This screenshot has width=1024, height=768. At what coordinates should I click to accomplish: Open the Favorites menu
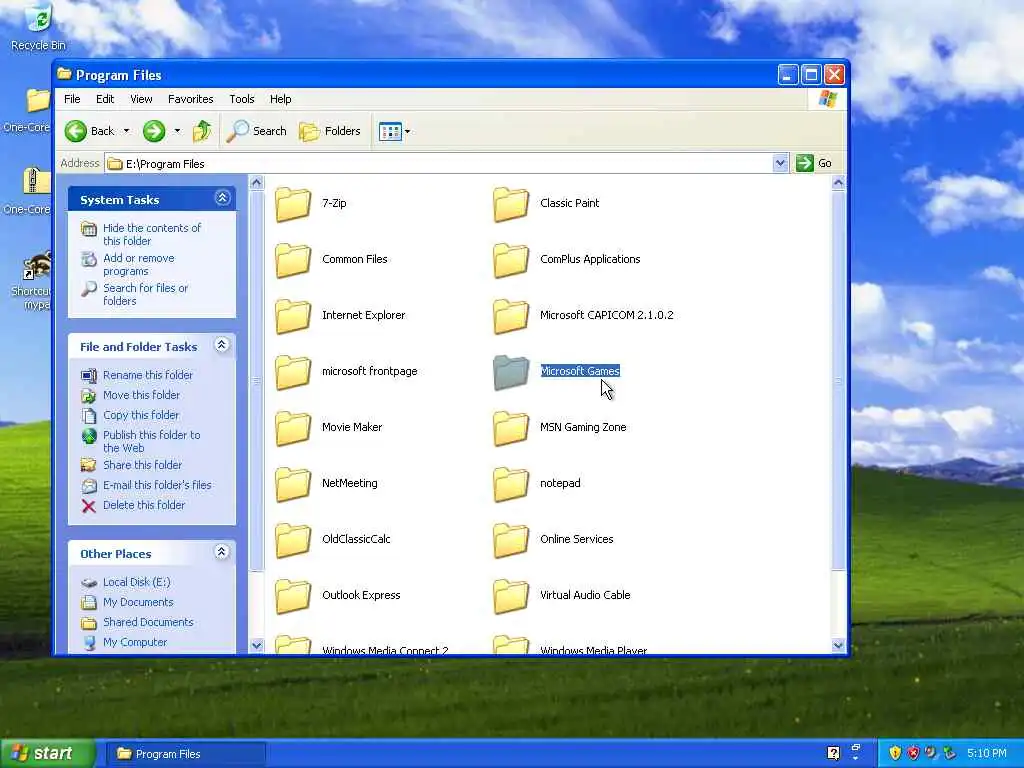[x=191, y=99]
